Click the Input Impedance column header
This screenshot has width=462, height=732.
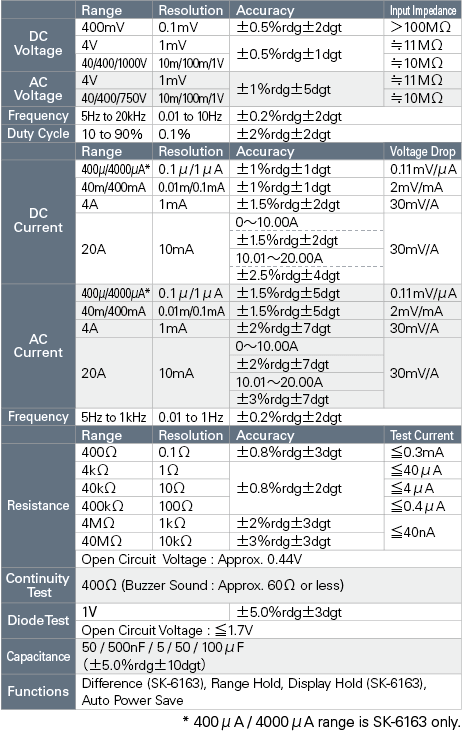pyautogui.click(x=422, y=10)
